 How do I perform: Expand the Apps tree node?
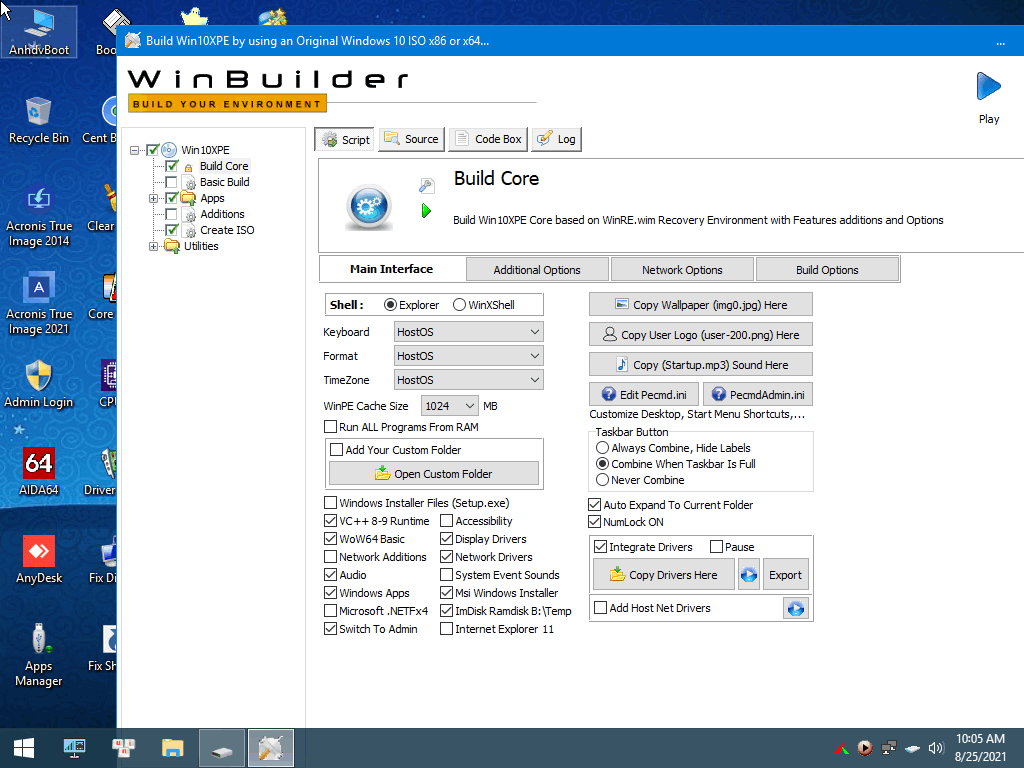click(153, 199)
